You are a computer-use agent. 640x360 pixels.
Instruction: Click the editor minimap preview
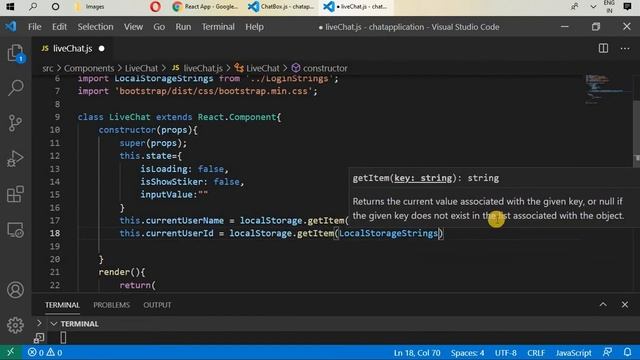tap(606, 90)
